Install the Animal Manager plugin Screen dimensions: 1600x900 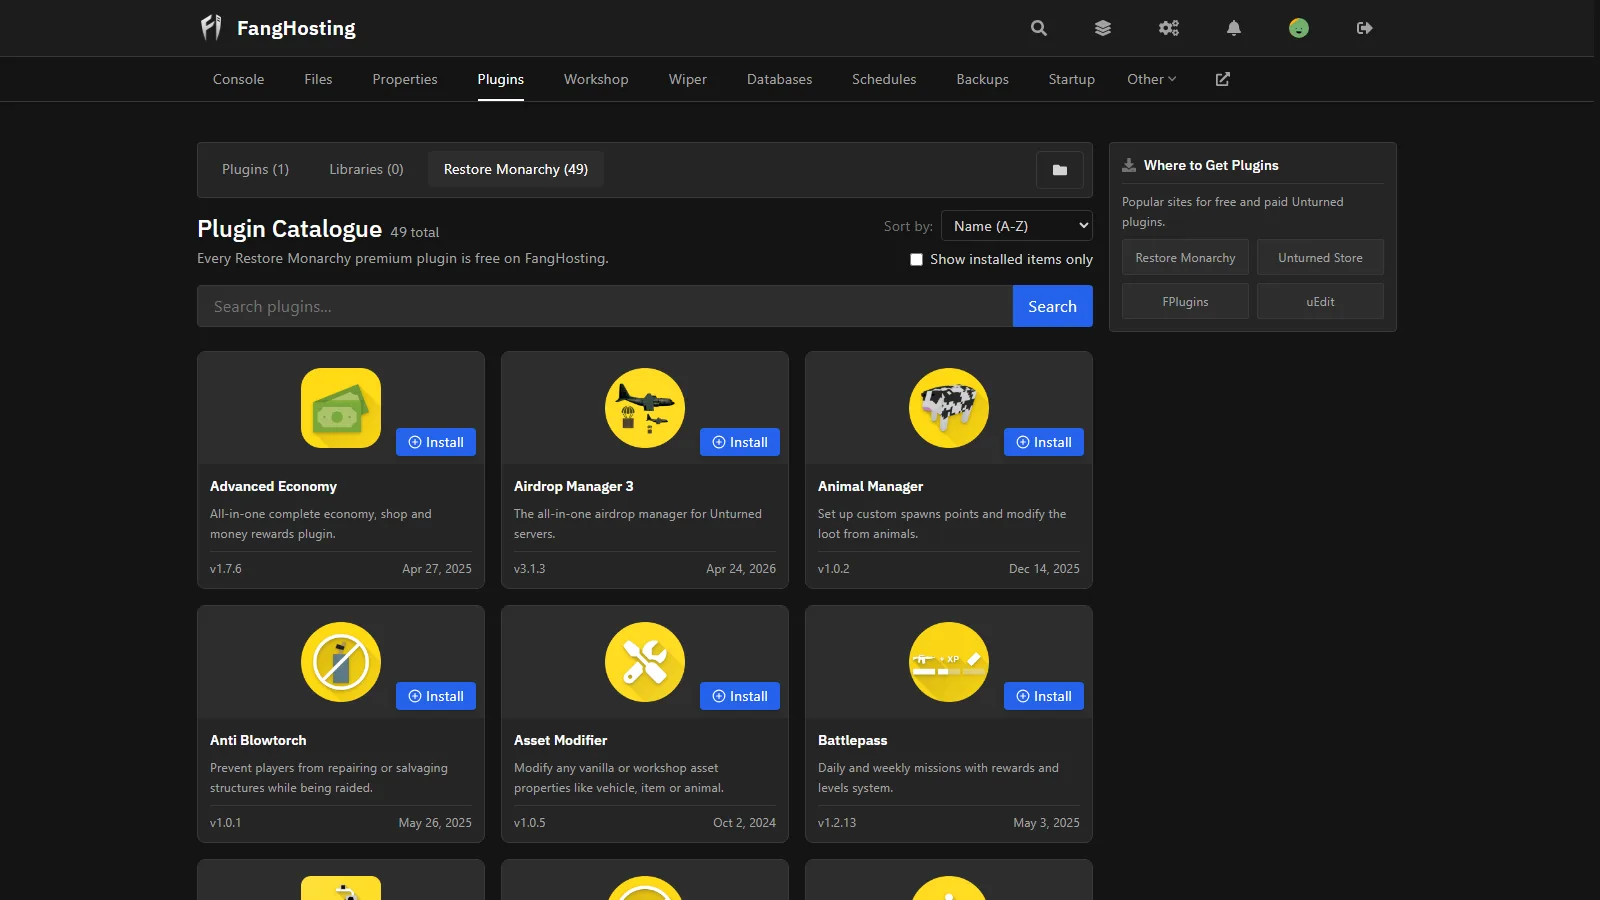coord(1044,442)
